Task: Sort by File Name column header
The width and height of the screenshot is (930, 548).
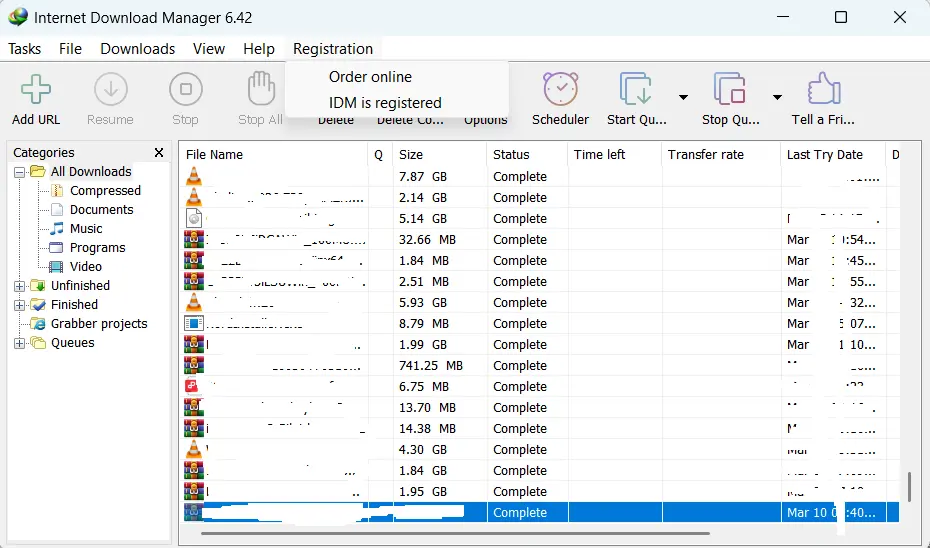Action: coord(273,155)
